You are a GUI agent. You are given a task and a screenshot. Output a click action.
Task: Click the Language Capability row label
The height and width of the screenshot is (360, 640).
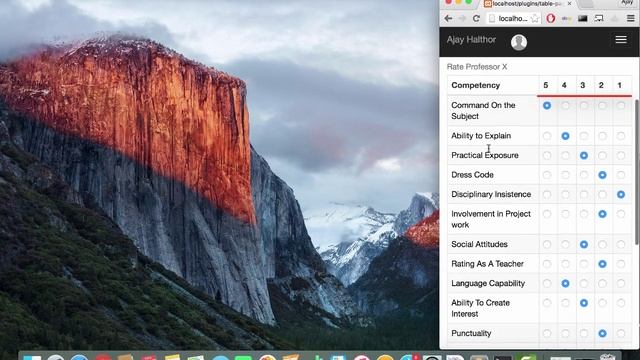[x=488, y=283]
